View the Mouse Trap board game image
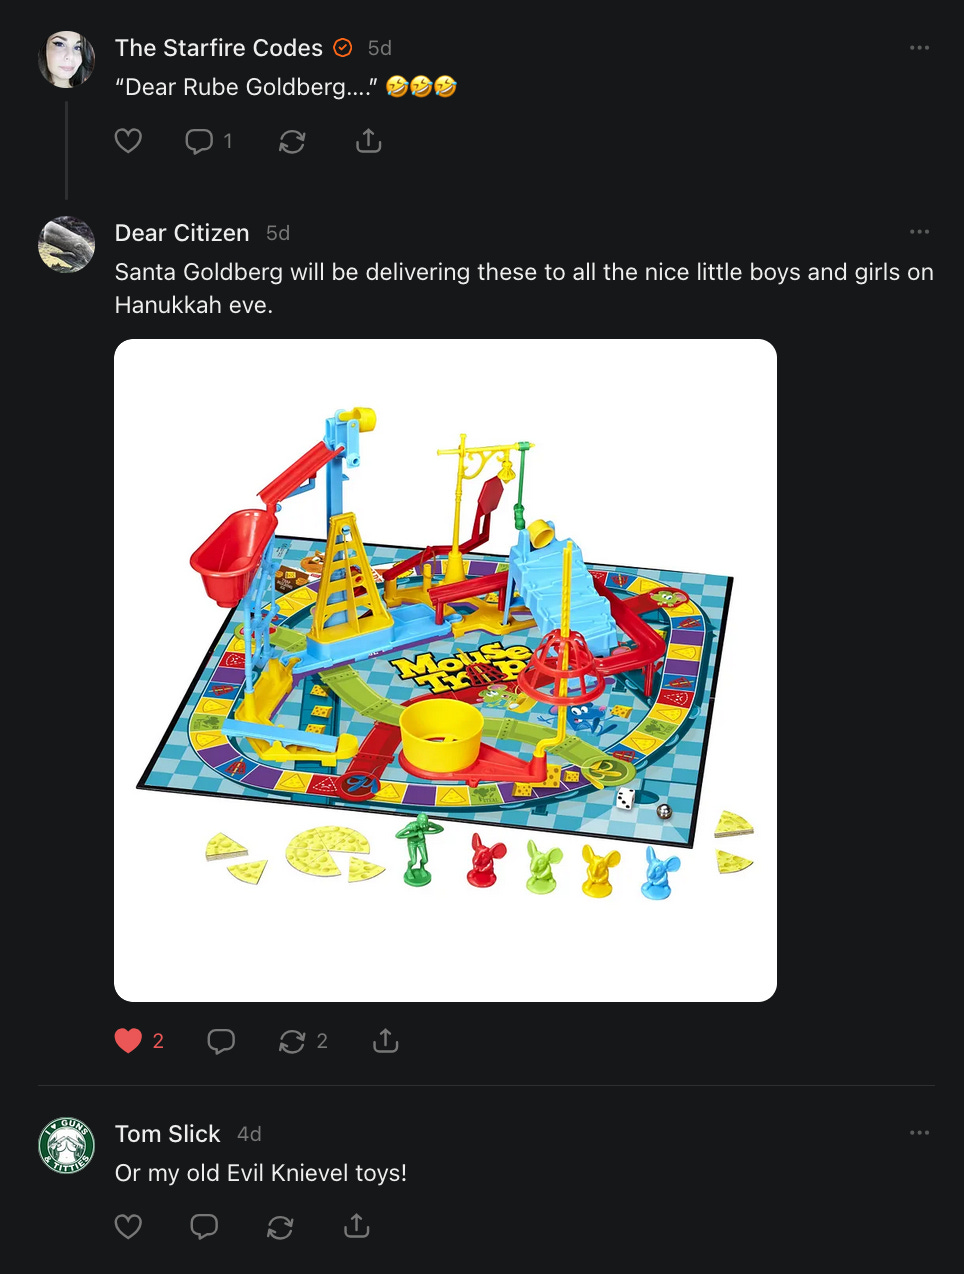964x1274 pixels. 445,670
